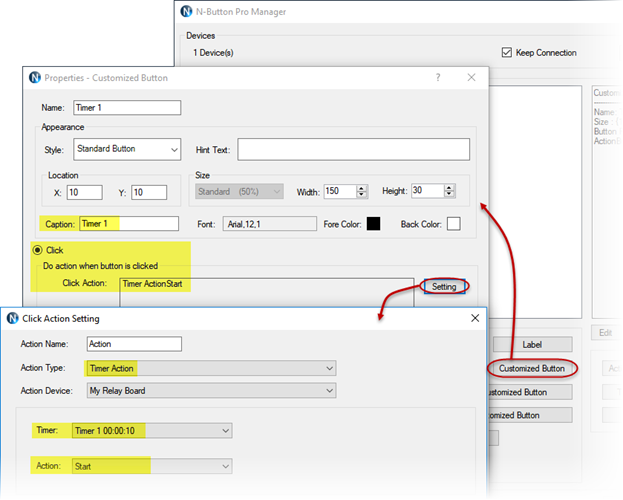Click the Y location field
The width and height of the screenshot is (623, 500).
149,192
